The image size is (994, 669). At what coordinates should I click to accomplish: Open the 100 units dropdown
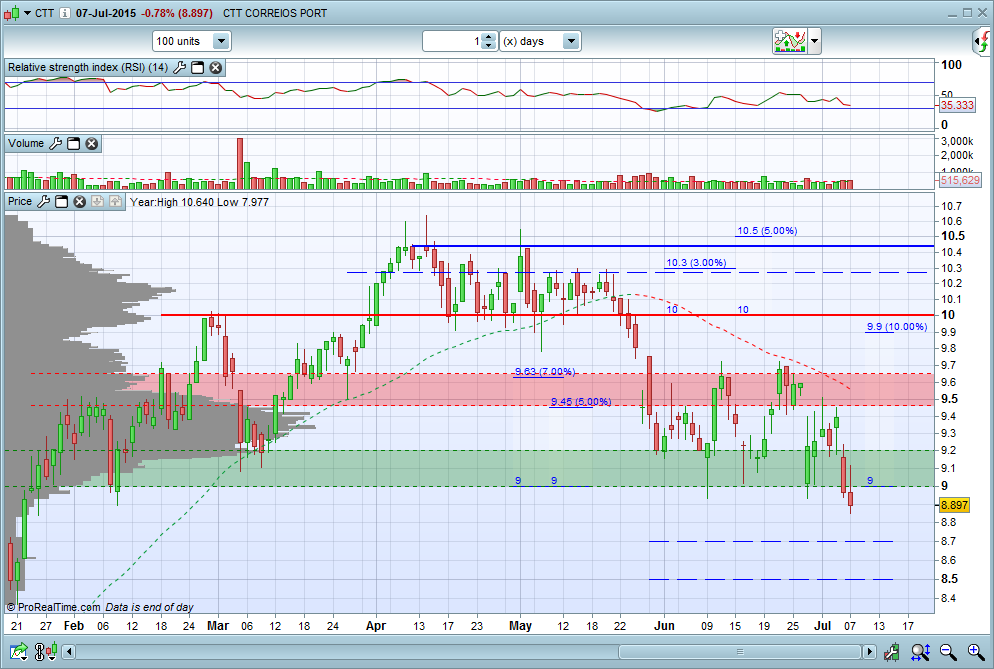(221, 41)
